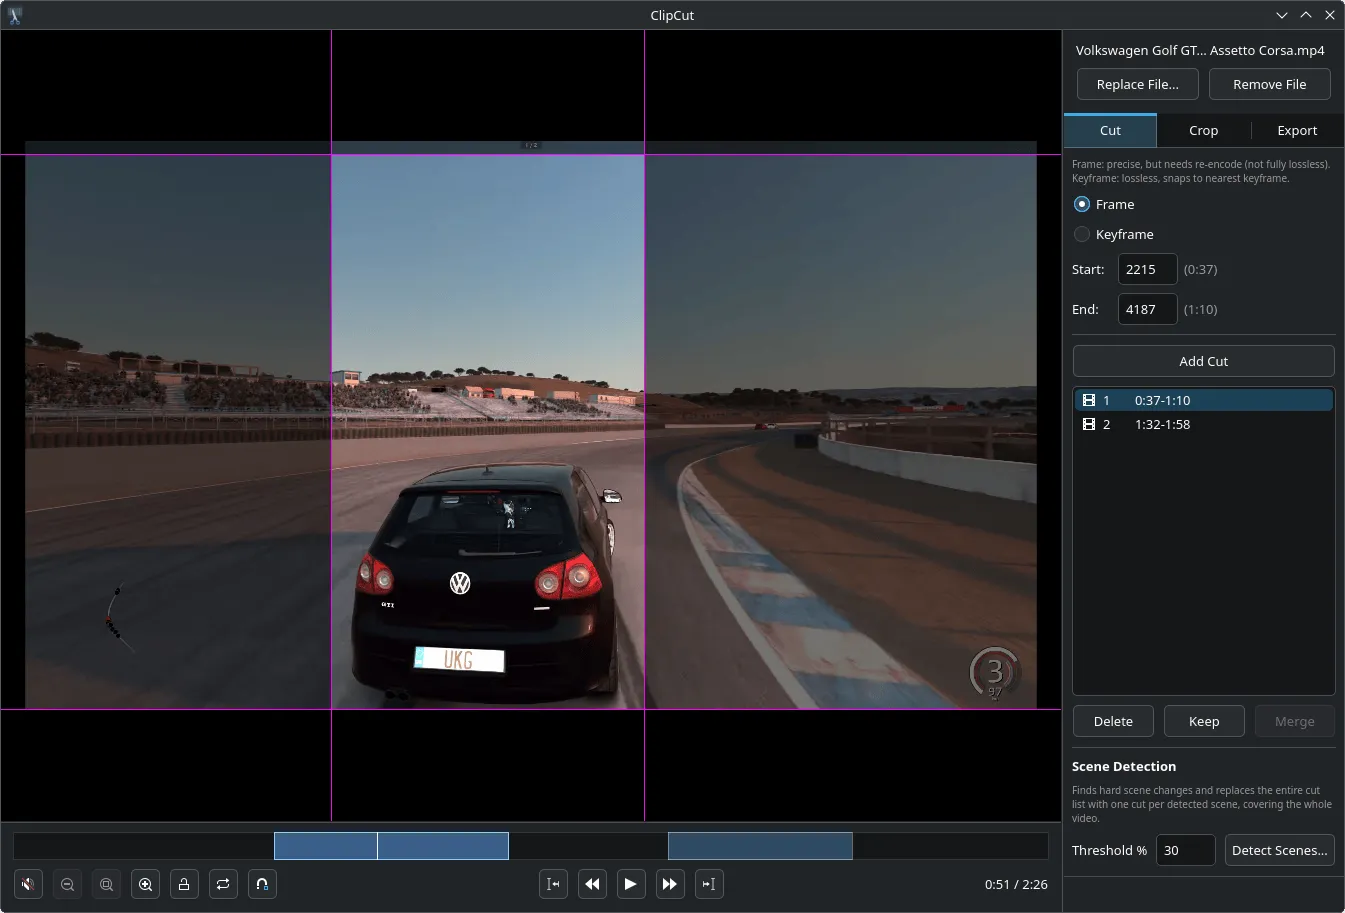Click the Keep button
The image size is (1345, 913).
1204,721
